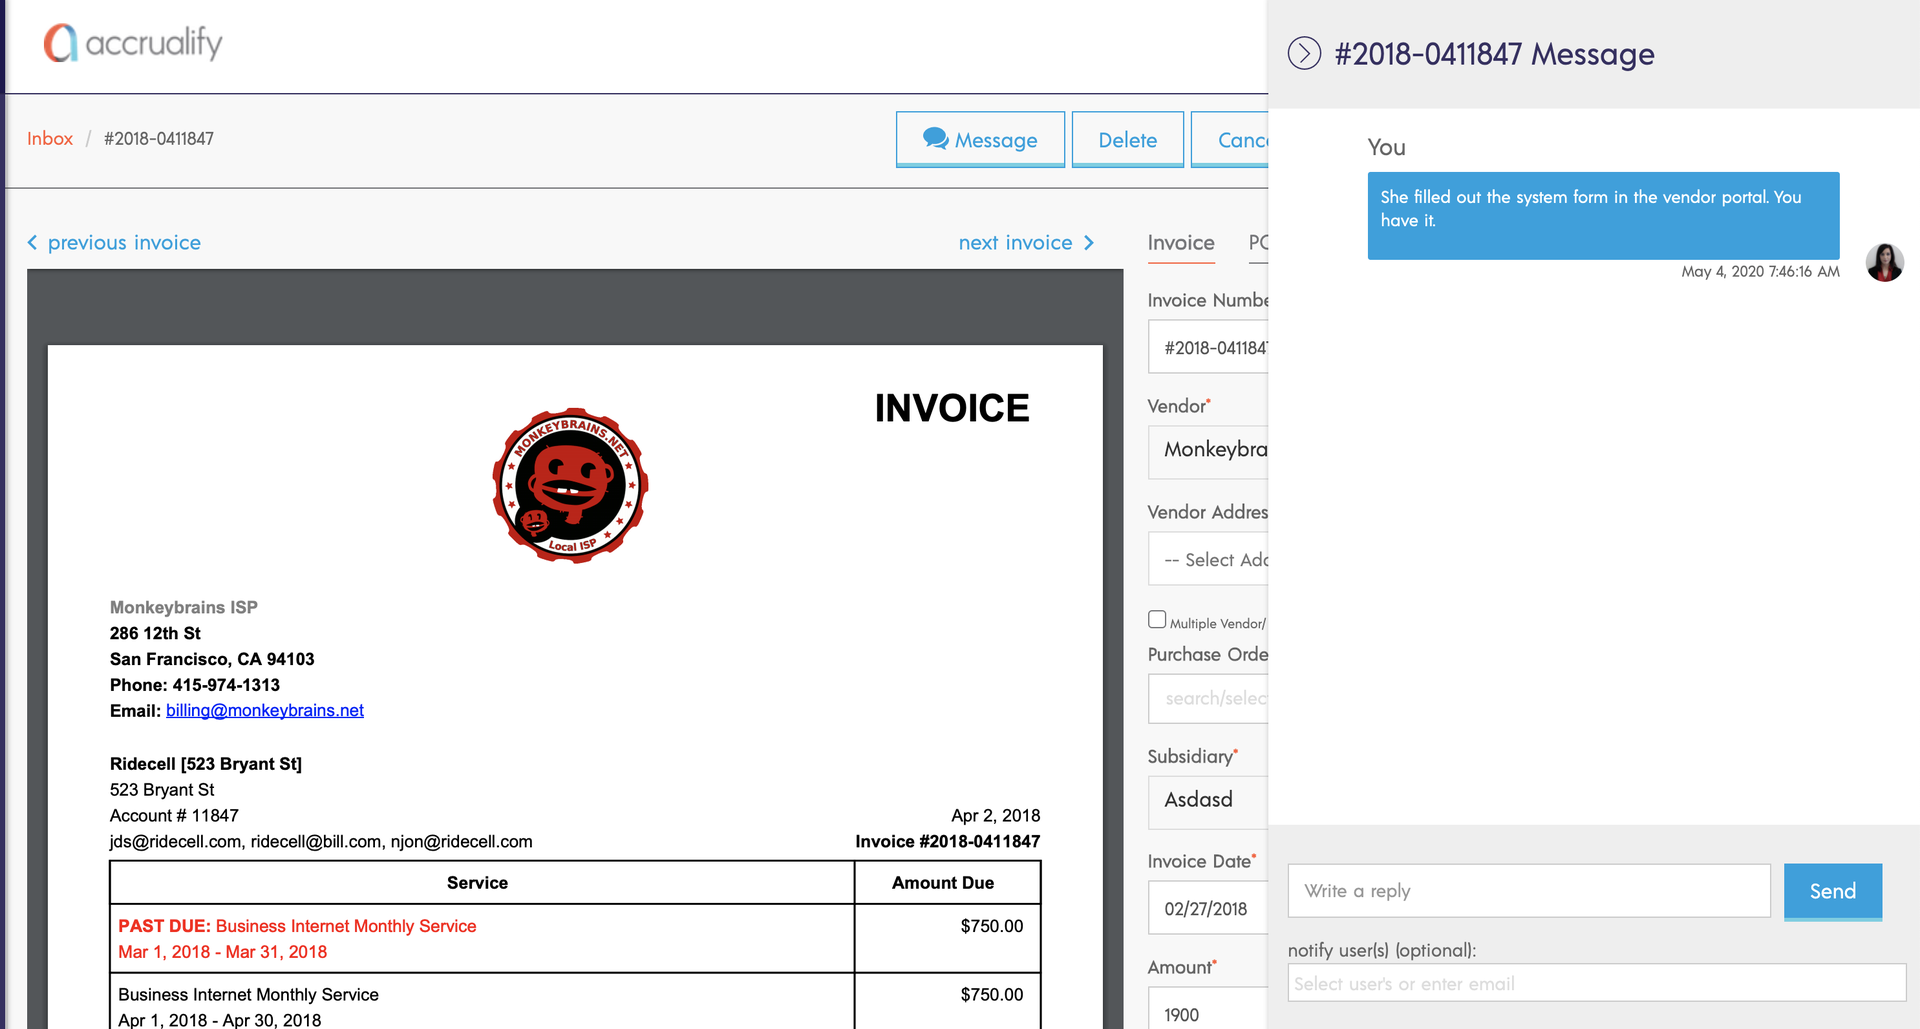Toggle the Multiple Vendor checkbox

[1157, 620]
